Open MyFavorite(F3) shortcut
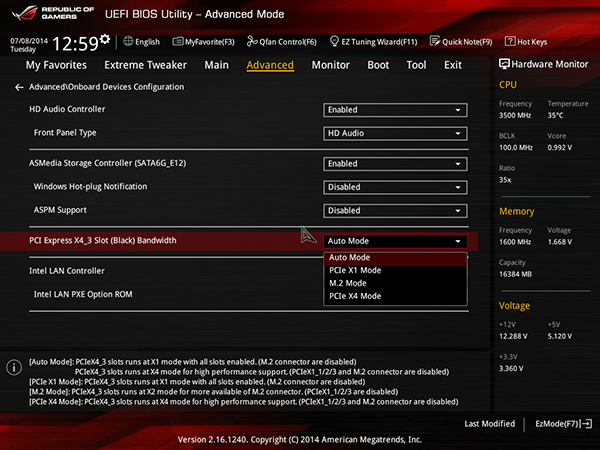This screenshot has height=450, width=600. [204, 42]
